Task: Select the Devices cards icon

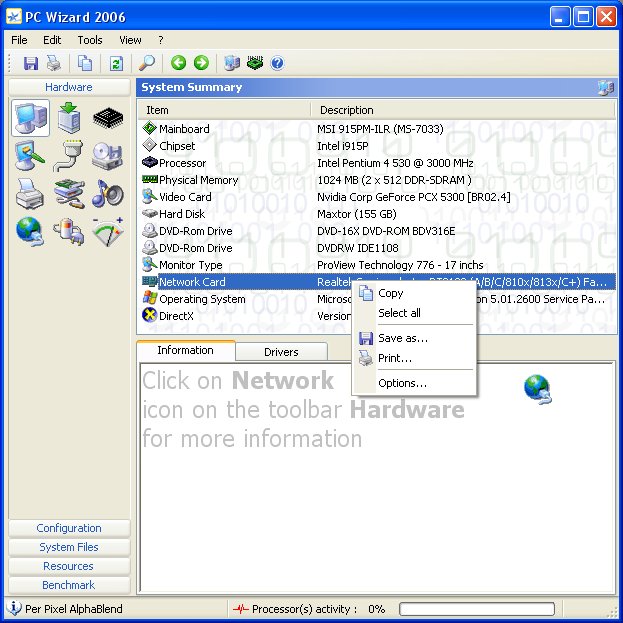Action: point(69,194)
